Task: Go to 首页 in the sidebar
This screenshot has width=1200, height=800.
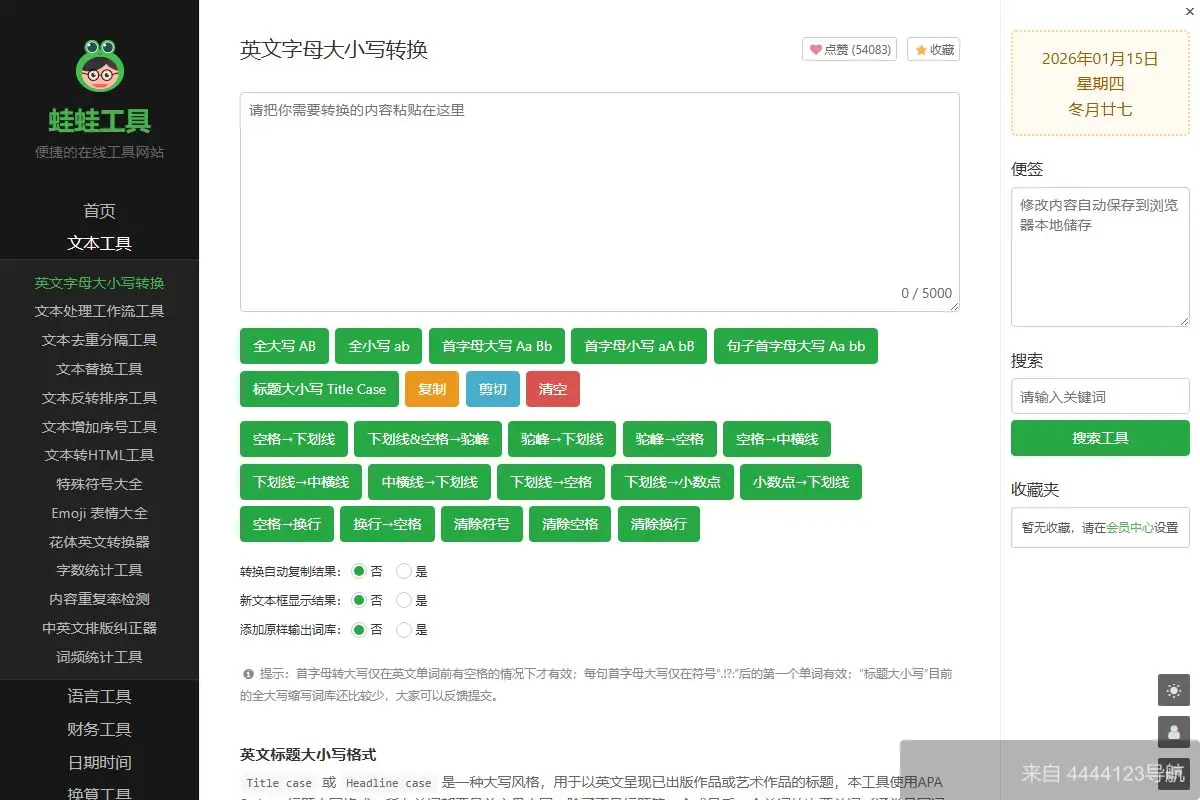Action: coord(99,210)
